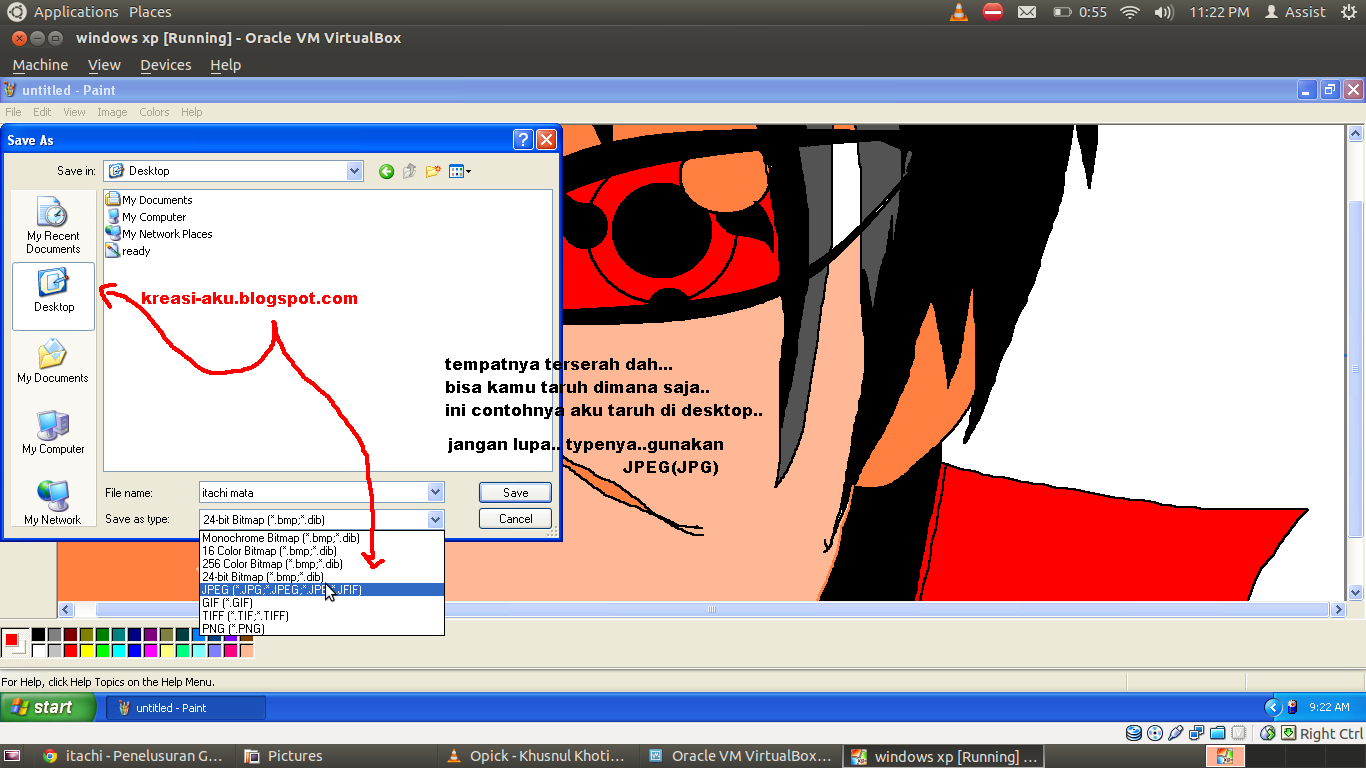This screenshot has width=1366, height=768.
Task: Pick the black color swatch
Action: click(38, 634)
